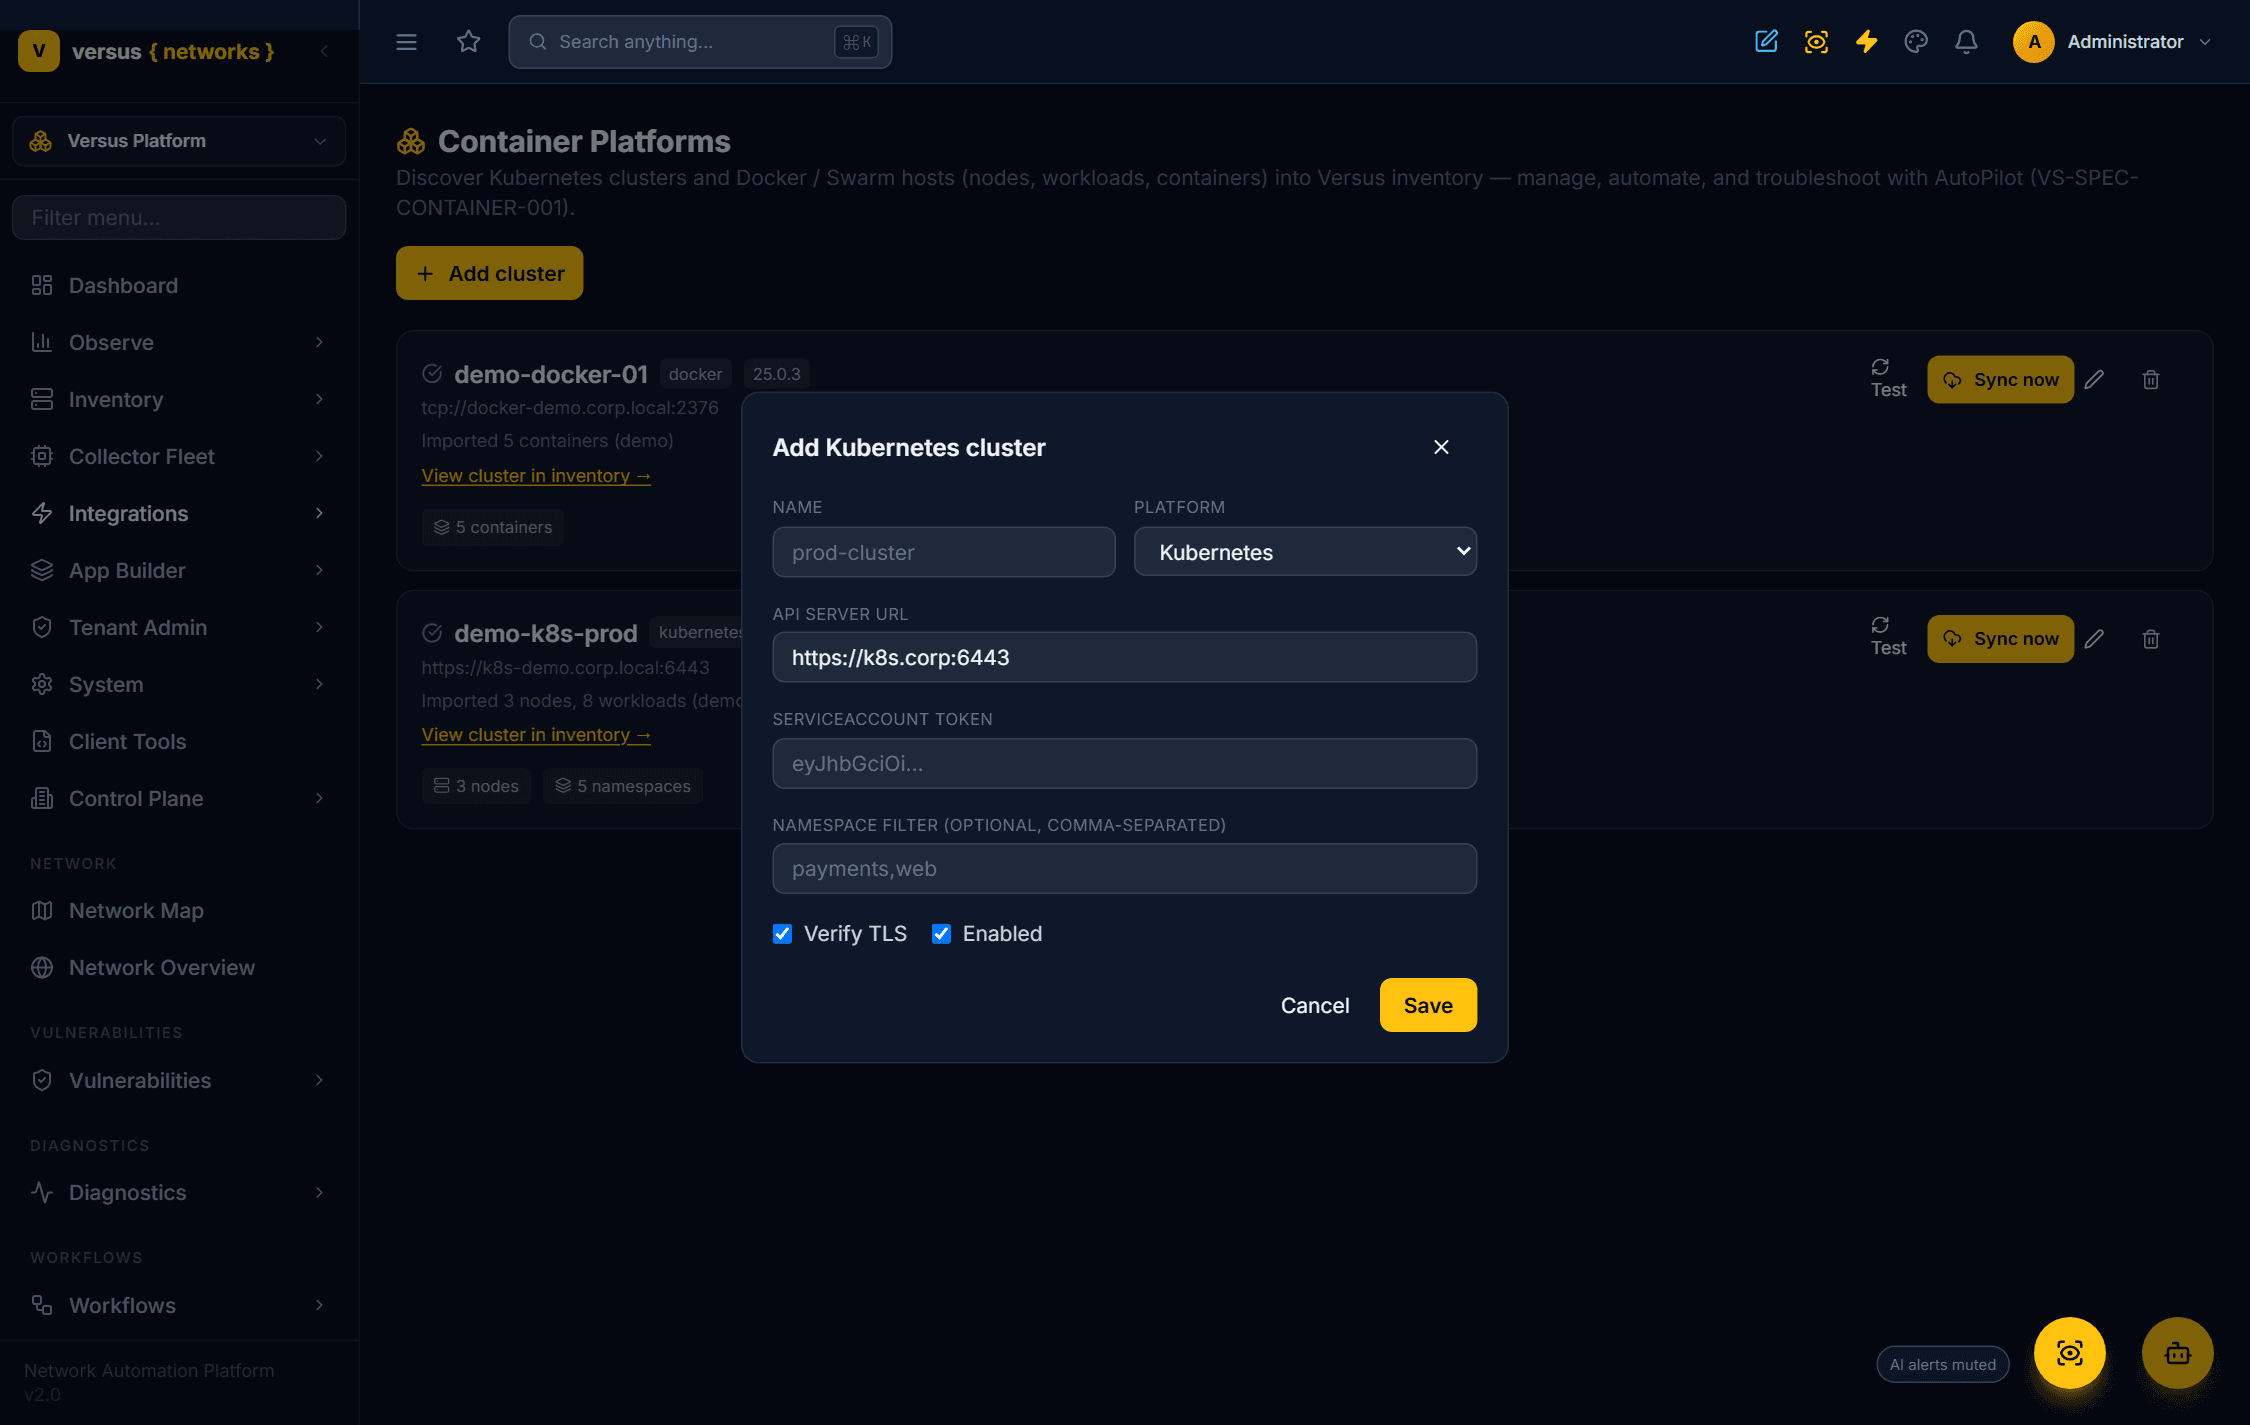Viewport: 2250px width, 1425px height.
Task: Expand the Collector Fleet menu
Action: (x=179, y=457)
